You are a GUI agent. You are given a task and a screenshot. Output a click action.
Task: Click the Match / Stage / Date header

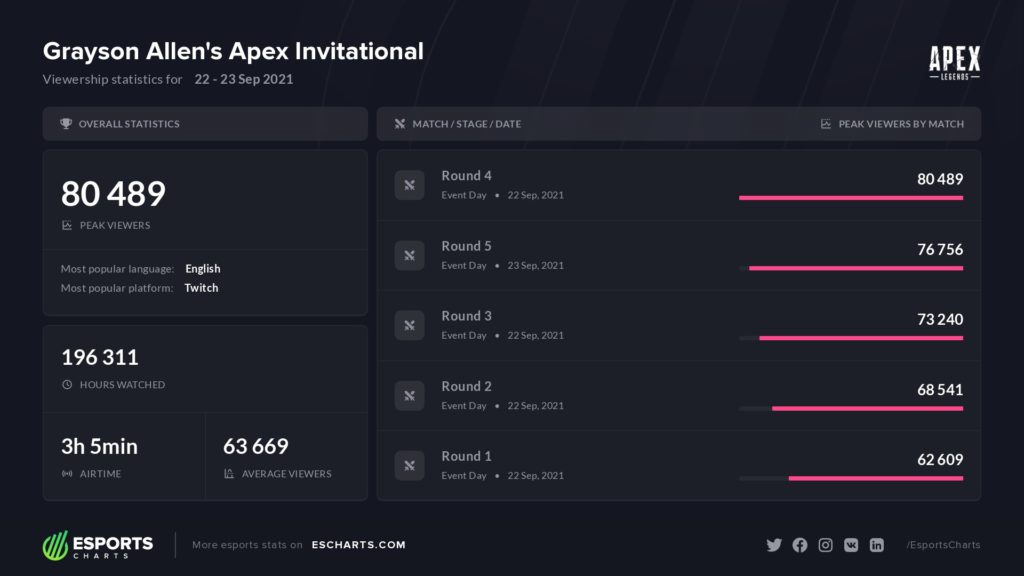466,124
